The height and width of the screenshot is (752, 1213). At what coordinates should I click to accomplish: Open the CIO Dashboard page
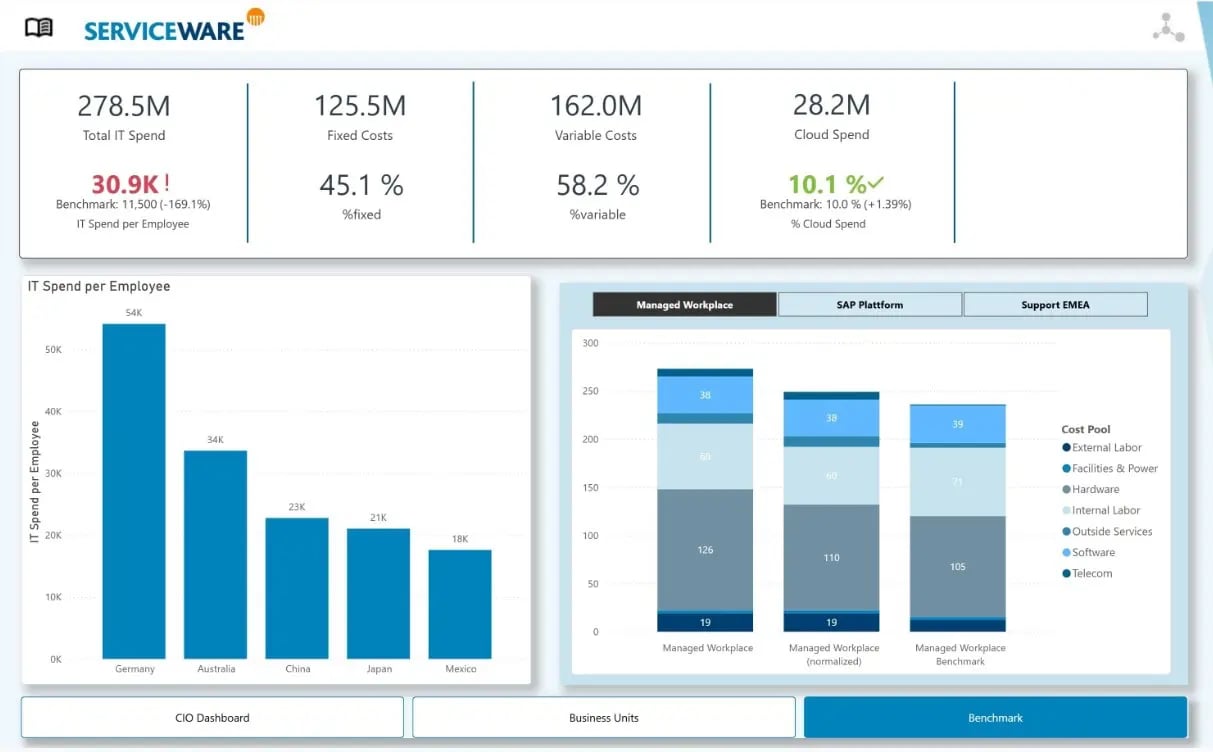[x=211, y=717]
